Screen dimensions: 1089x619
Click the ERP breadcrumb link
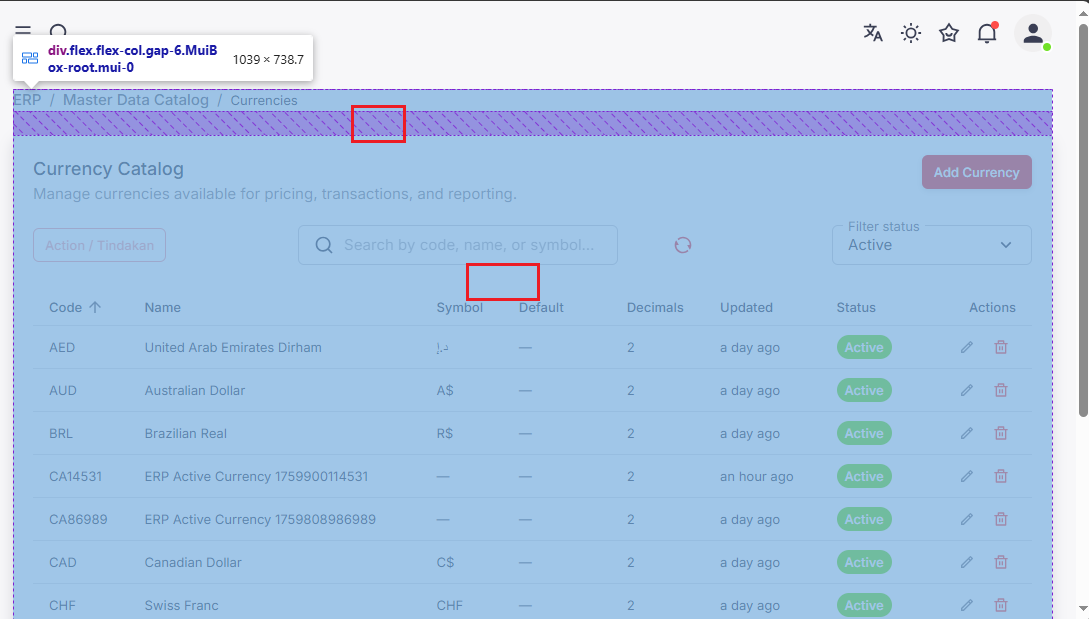point(27,100)
